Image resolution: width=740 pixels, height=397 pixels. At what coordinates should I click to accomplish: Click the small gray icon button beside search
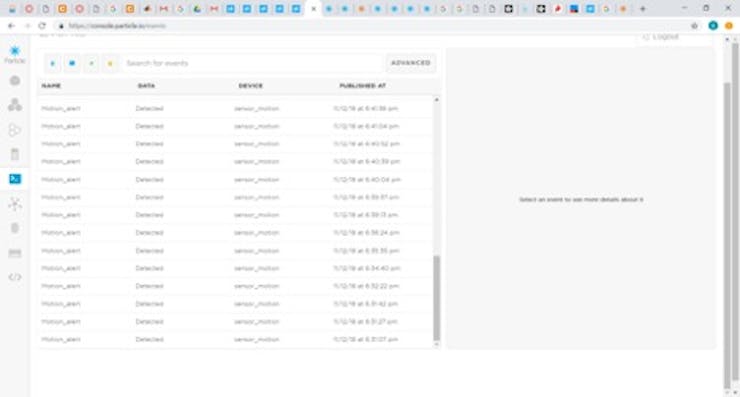91,63
